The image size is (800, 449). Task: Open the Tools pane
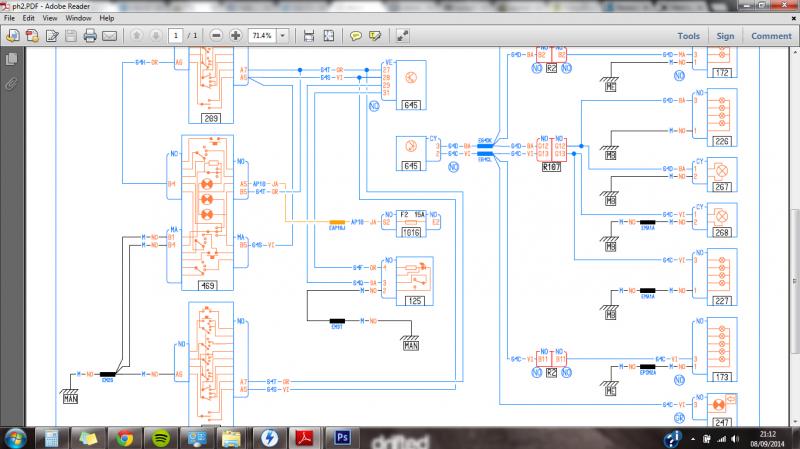tap(688, 36)
